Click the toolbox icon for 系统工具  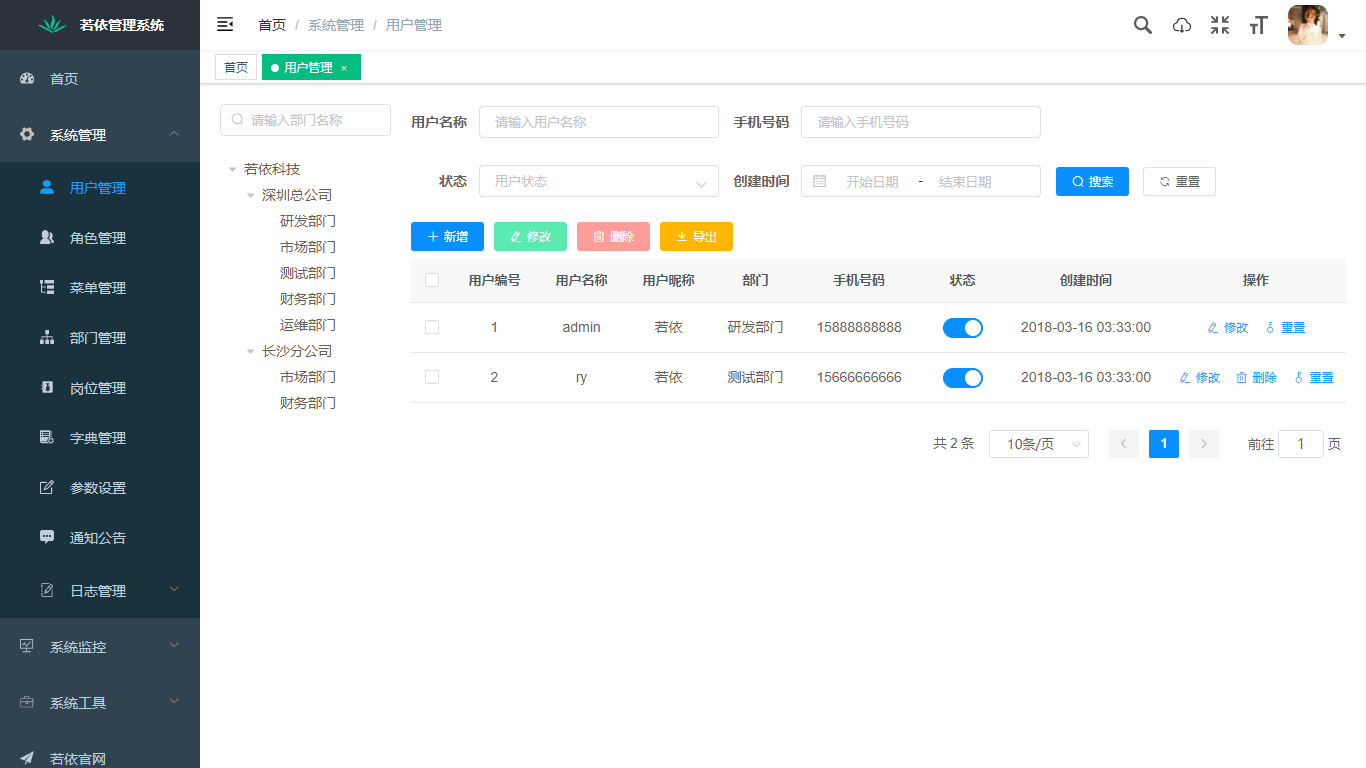click(x=27, y=702)
